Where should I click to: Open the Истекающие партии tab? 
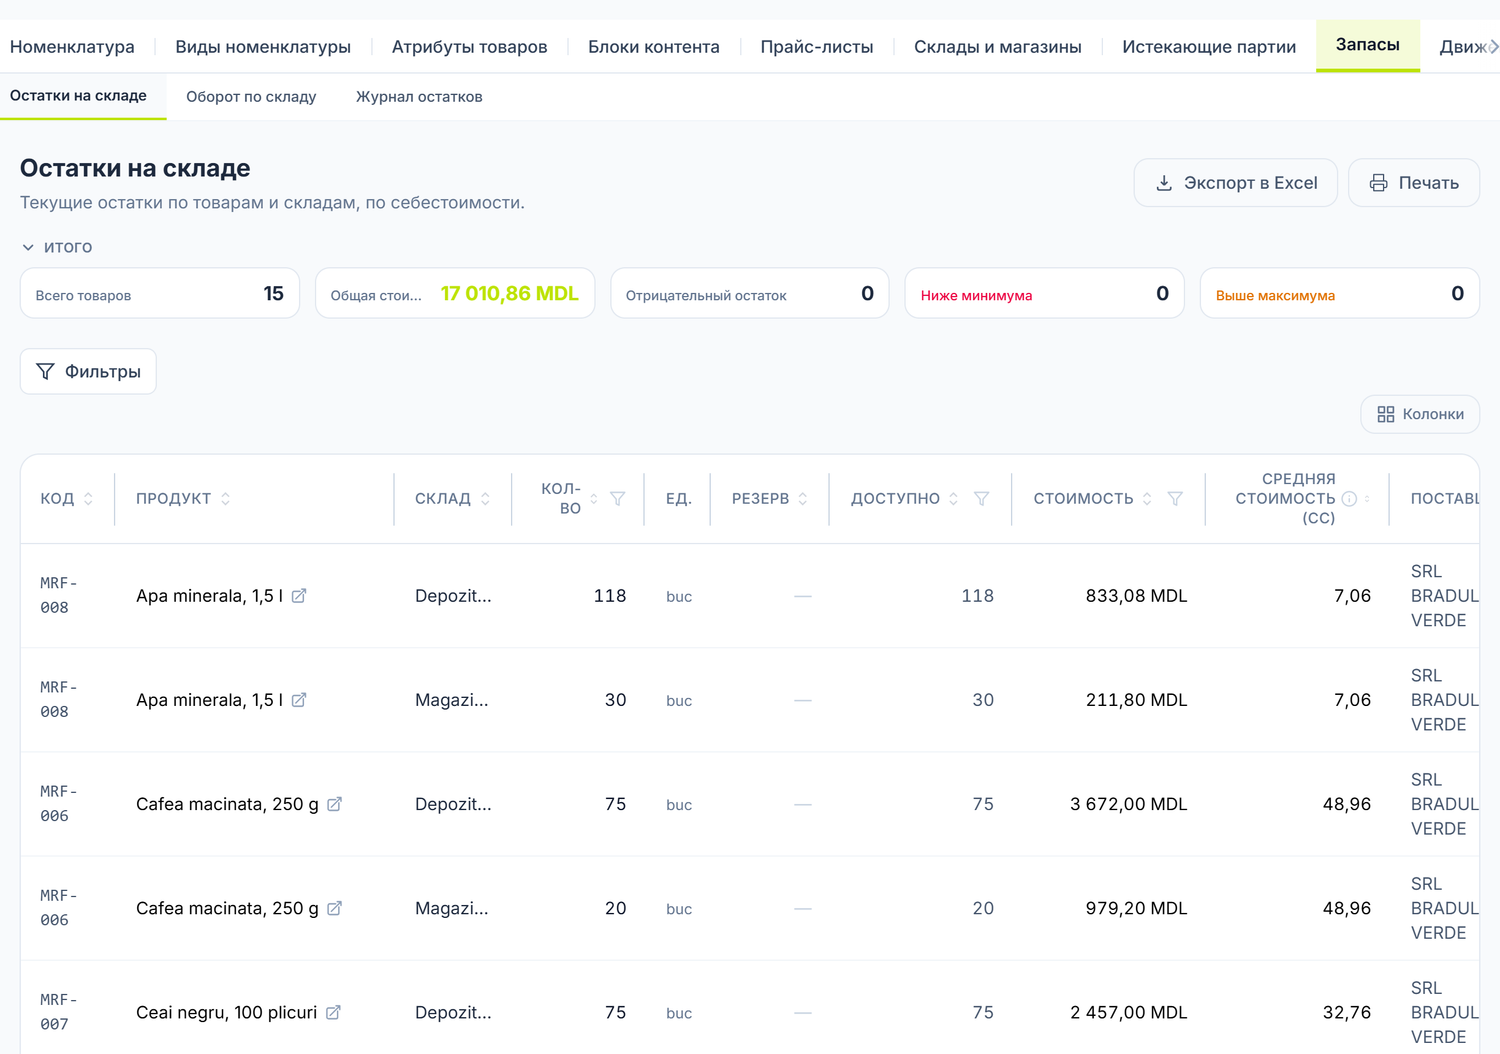(1208, 47)
